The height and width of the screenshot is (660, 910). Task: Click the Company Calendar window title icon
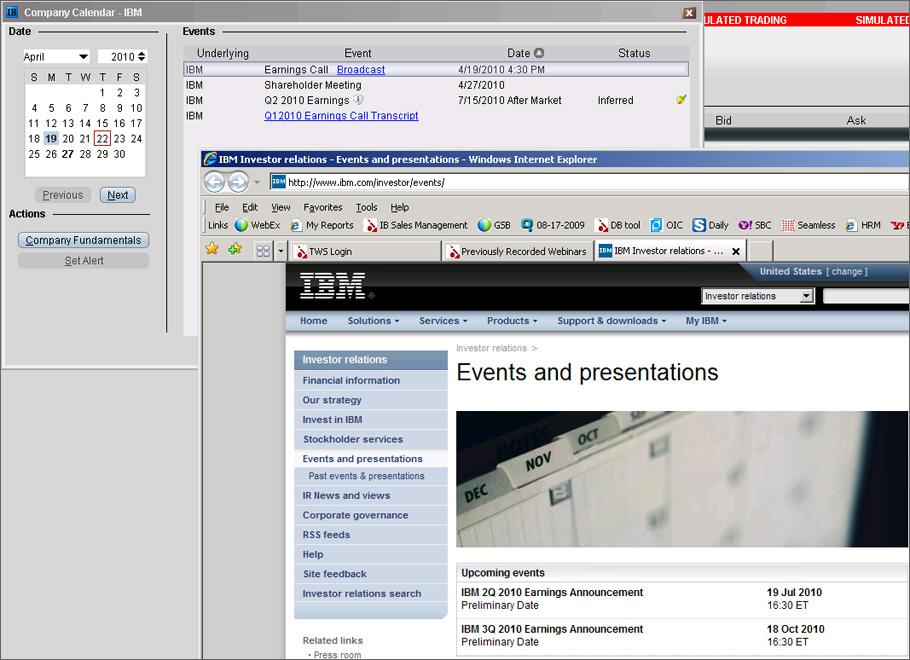coord(12,12)
